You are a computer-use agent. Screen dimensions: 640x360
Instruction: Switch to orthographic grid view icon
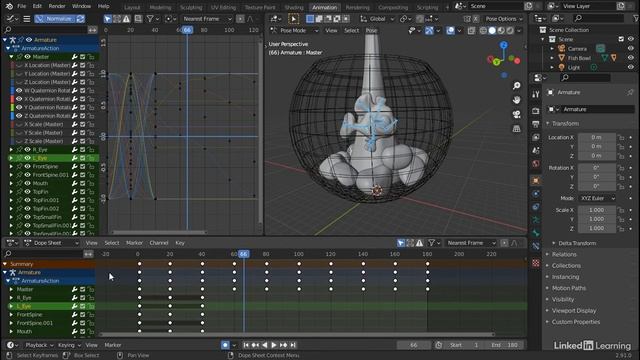click(x=517, y=129)
